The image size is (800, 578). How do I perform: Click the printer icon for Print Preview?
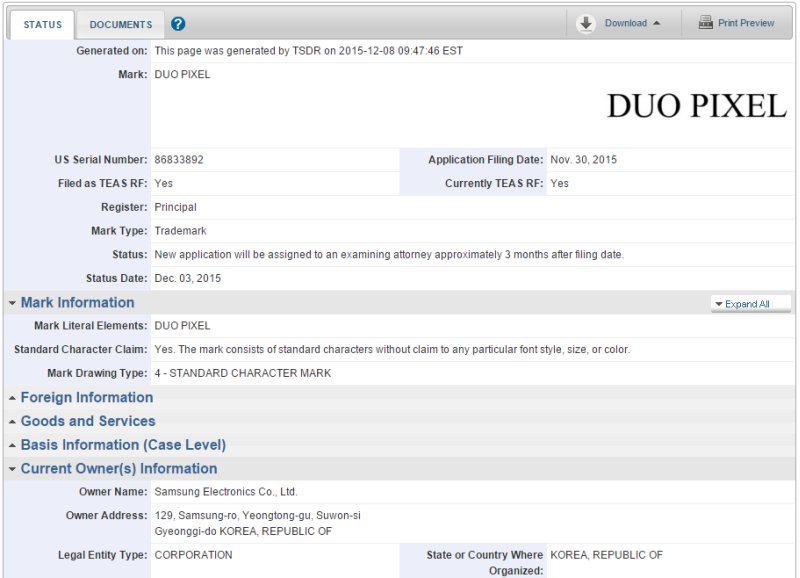coord(706,22)
